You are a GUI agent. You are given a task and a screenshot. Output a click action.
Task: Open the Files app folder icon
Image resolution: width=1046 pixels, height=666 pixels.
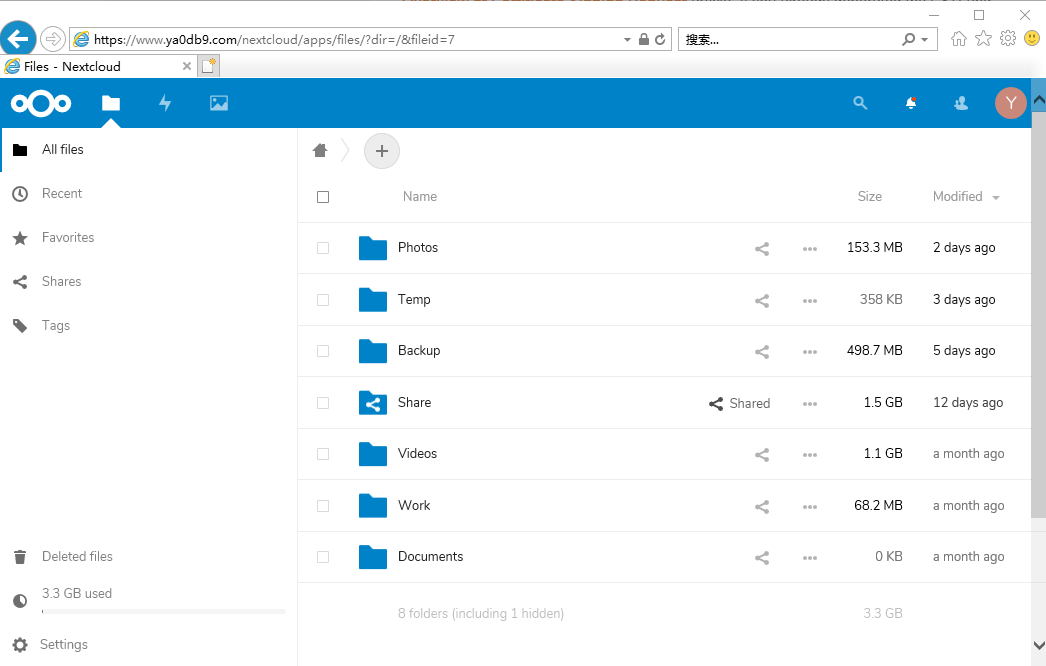coord(111,103)
